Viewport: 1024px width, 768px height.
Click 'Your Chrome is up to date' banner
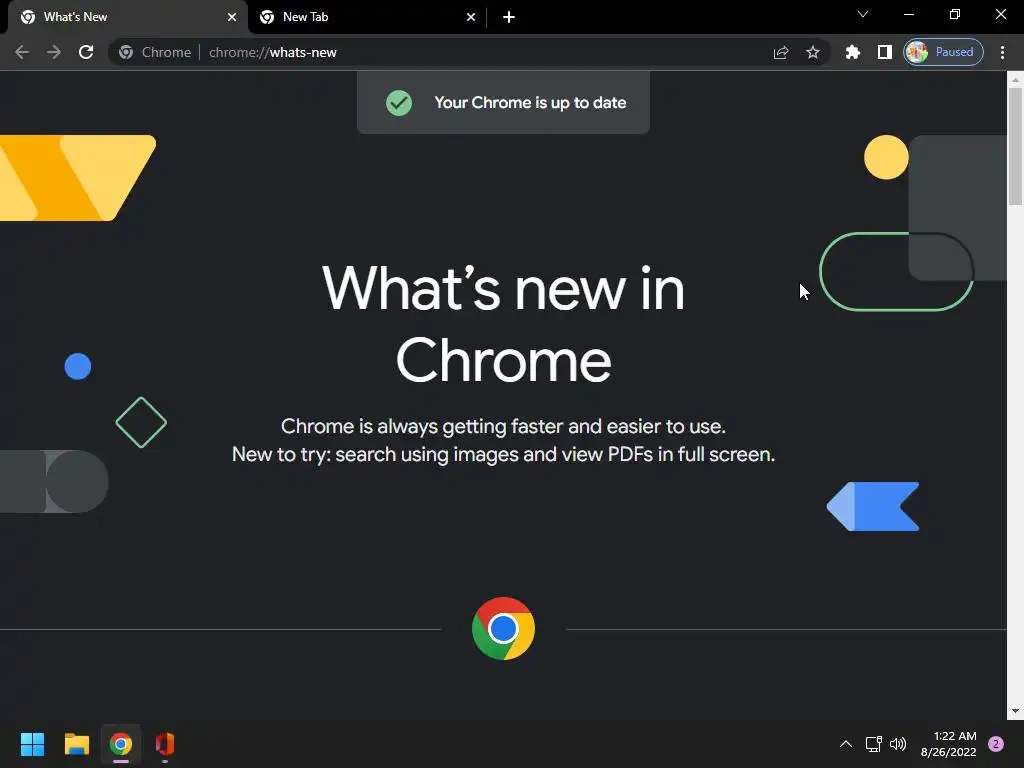click(503, 103)
